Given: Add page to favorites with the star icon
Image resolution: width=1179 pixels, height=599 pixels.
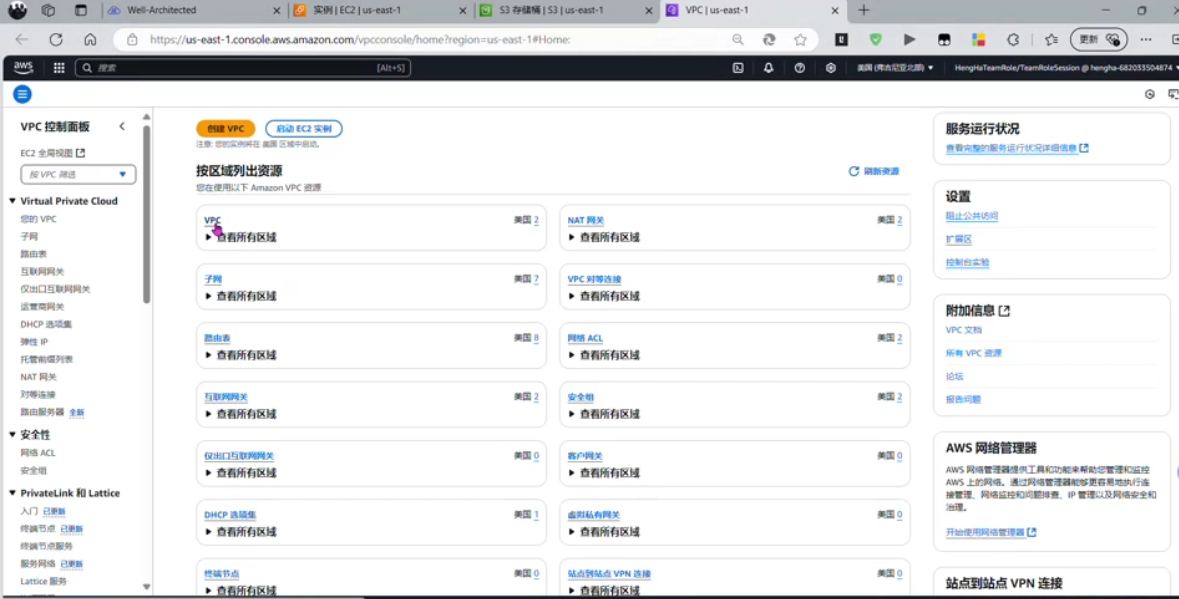Looking at the screenshot, I should [x=800, y=39].
